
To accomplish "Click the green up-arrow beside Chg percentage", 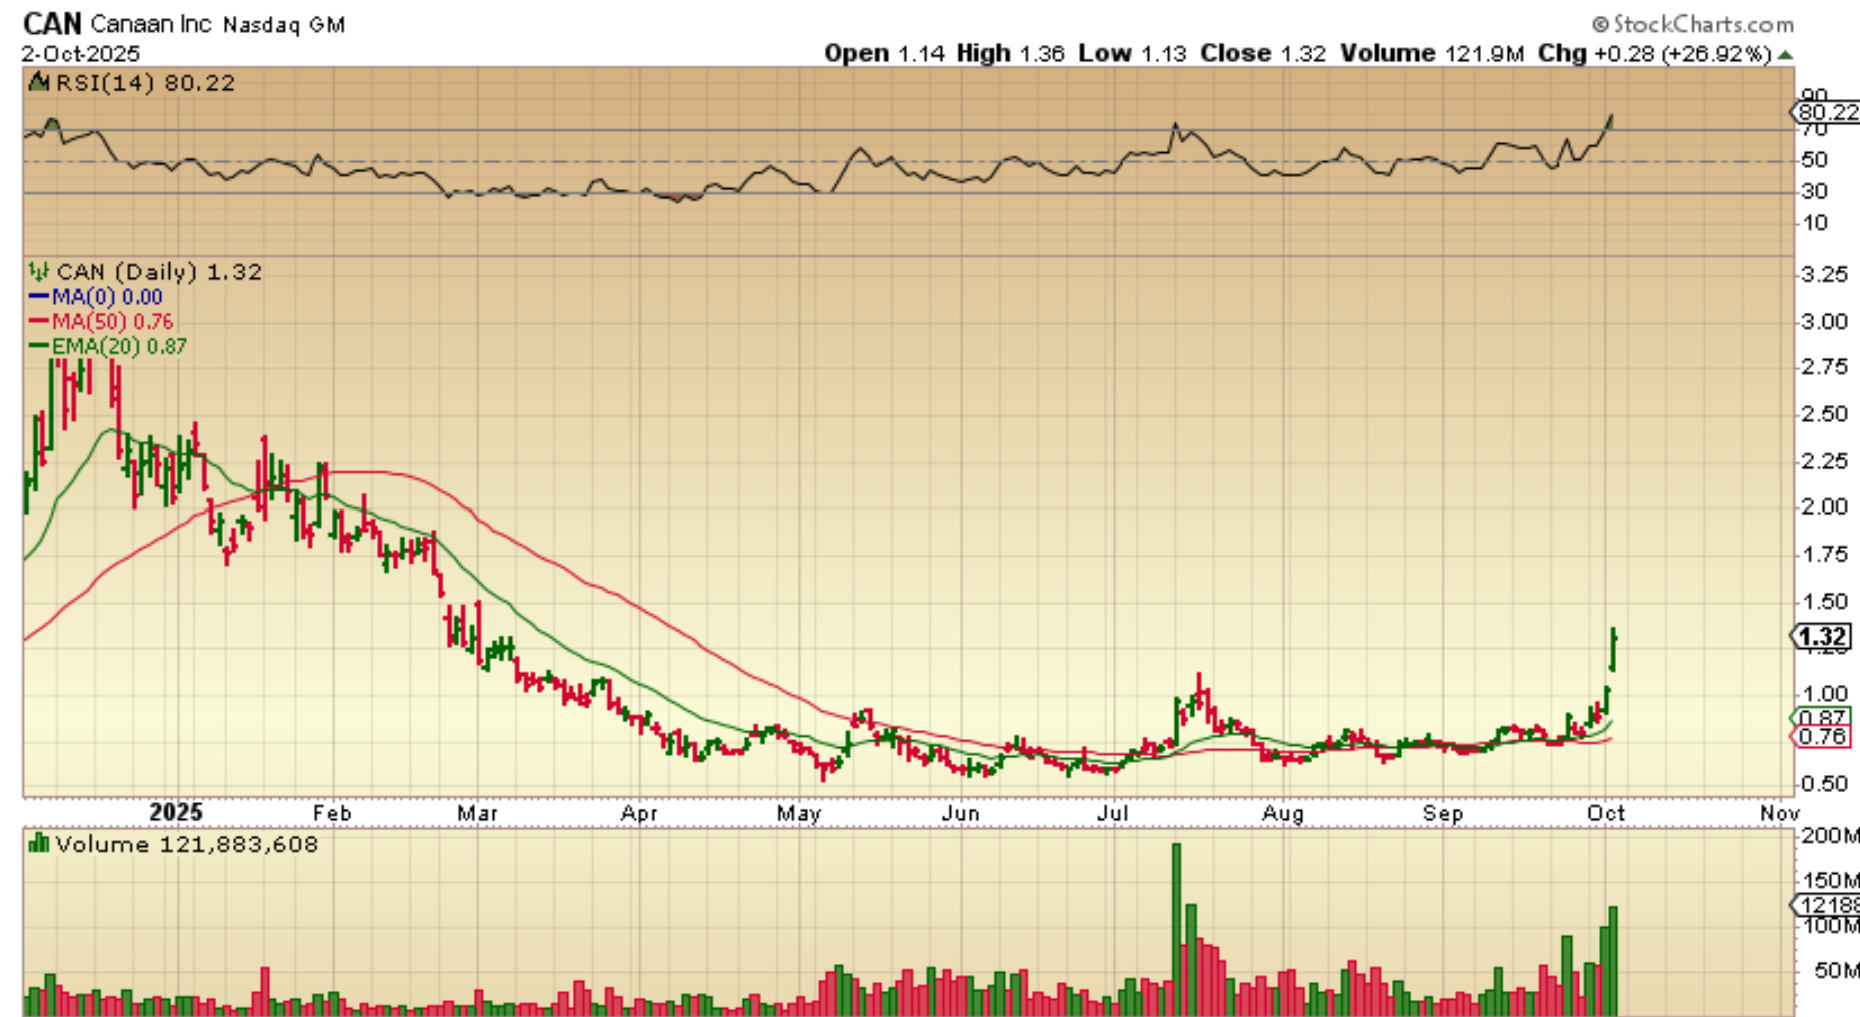I will [1785, 55].
